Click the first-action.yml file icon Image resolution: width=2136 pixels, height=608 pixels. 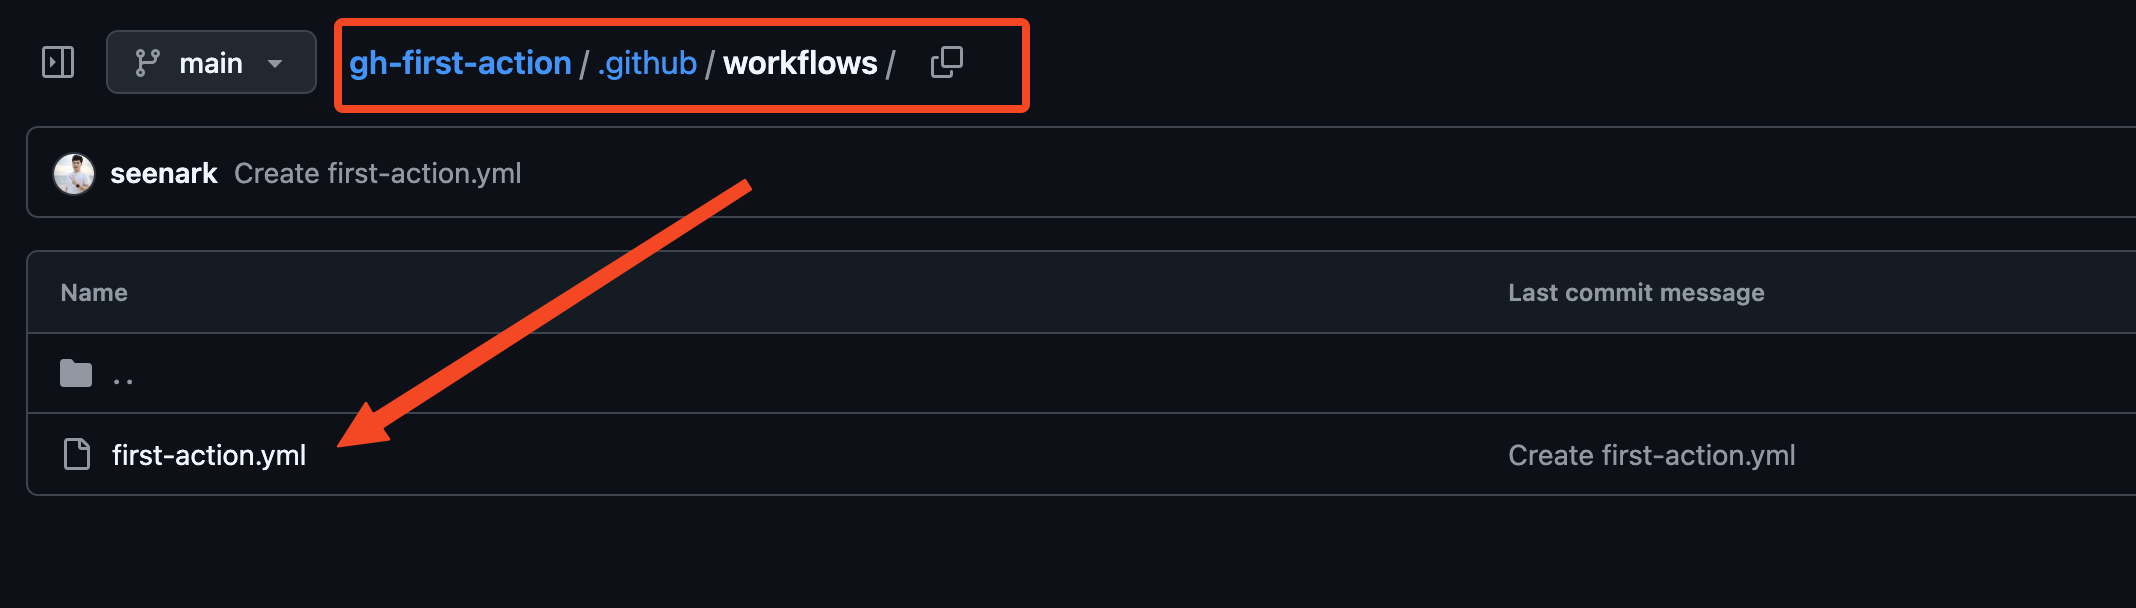77,455
